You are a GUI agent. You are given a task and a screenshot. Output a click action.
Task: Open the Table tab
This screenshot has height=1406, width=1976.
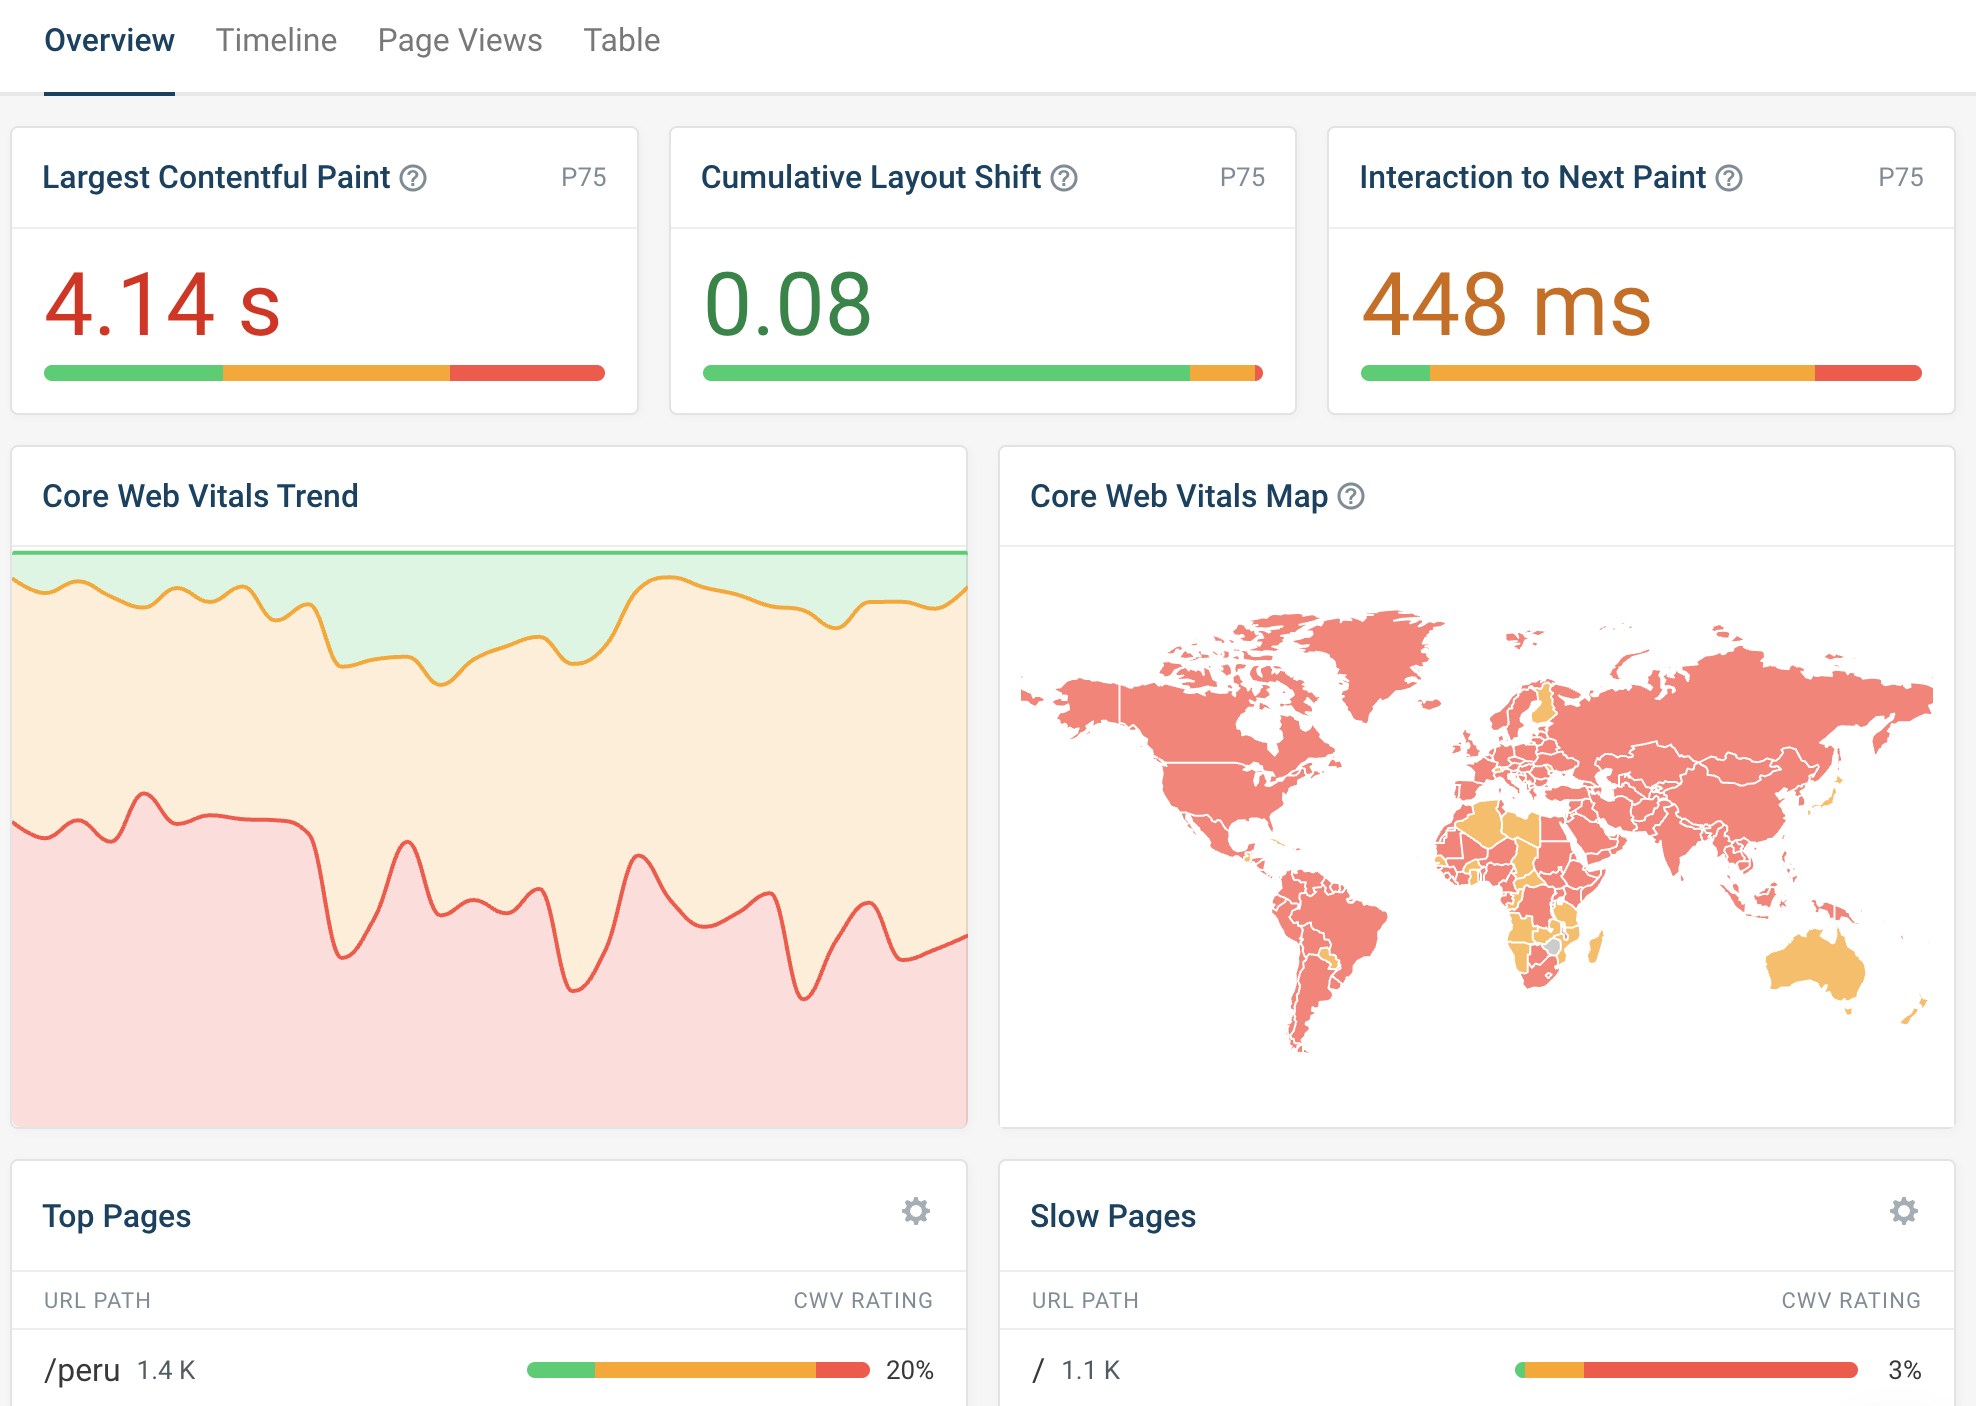point(622,41)
